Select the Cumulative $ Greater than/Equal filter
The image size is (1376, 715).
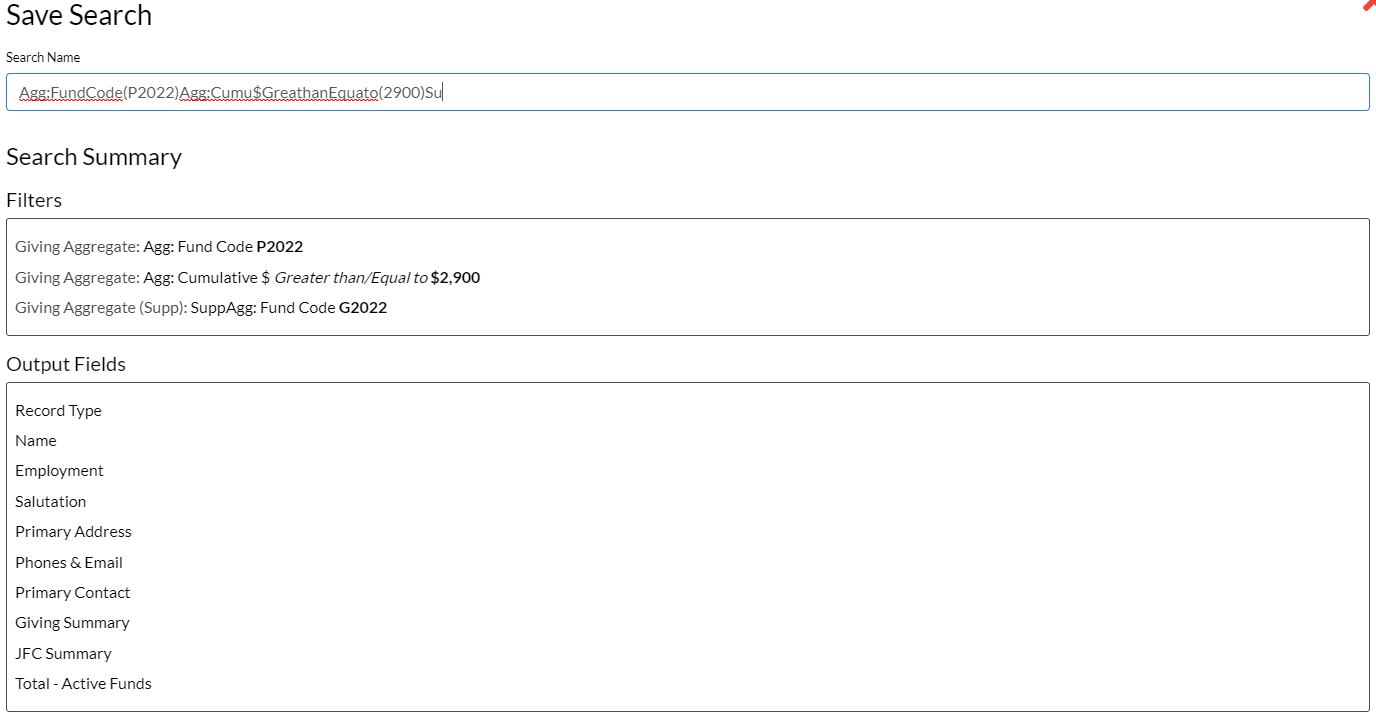pos(247,278)
